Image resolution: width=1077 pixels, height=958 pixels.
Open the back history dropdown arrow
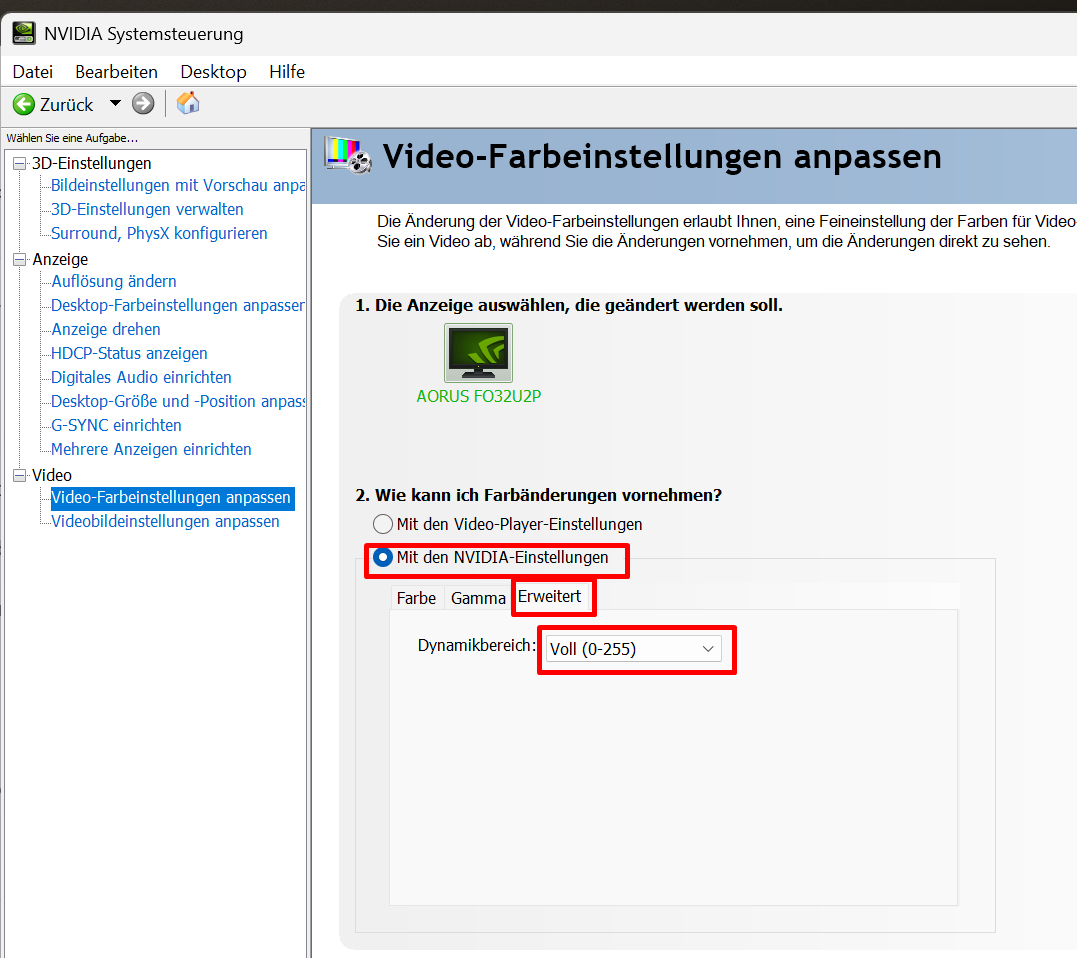(115, 104)
